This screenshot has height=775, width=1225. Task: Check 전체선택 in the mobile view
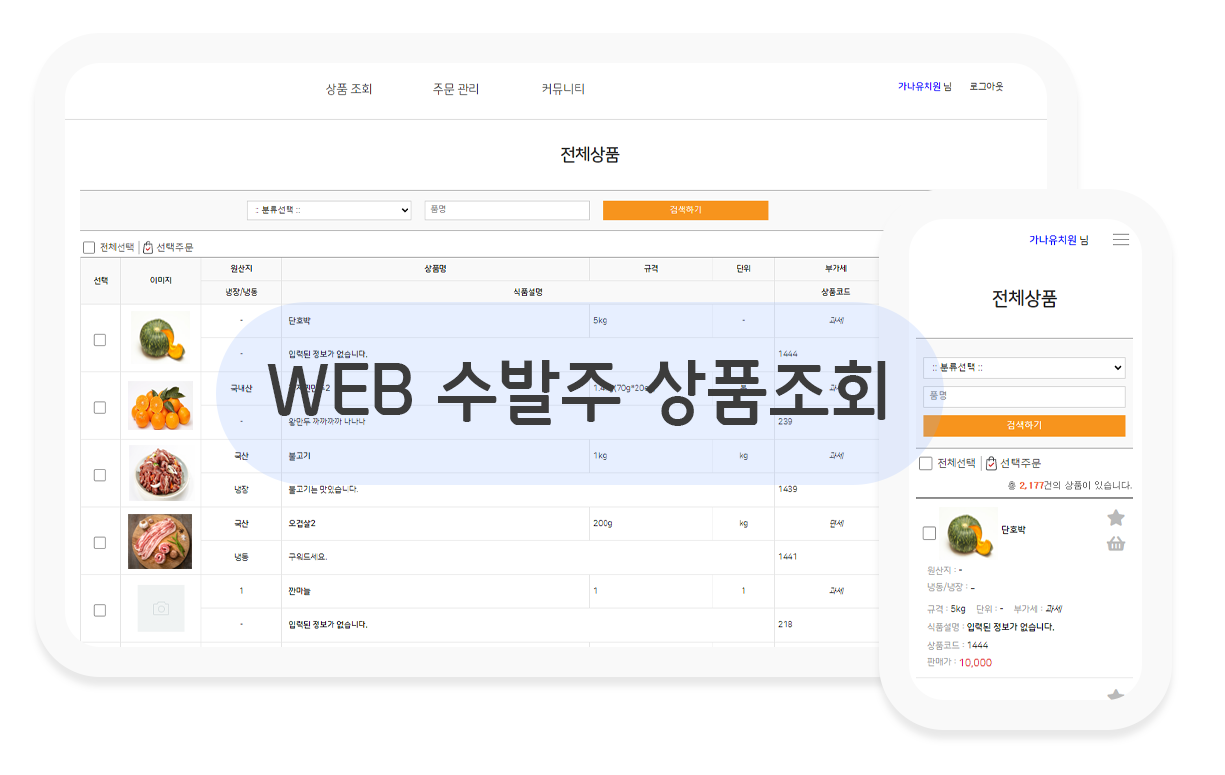pos(926,463)
